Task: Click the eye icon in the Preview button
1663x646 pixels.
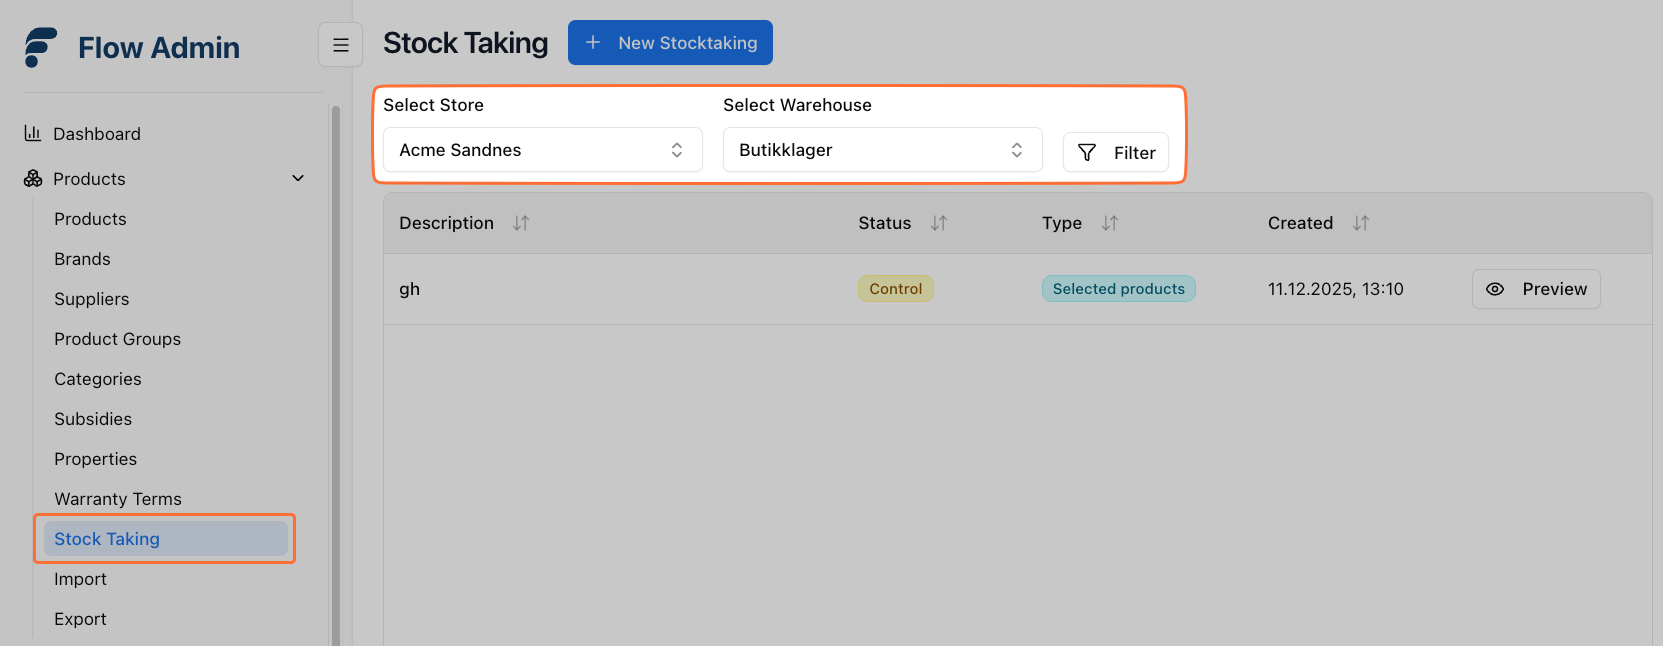Action: (x=1495, y=289)
